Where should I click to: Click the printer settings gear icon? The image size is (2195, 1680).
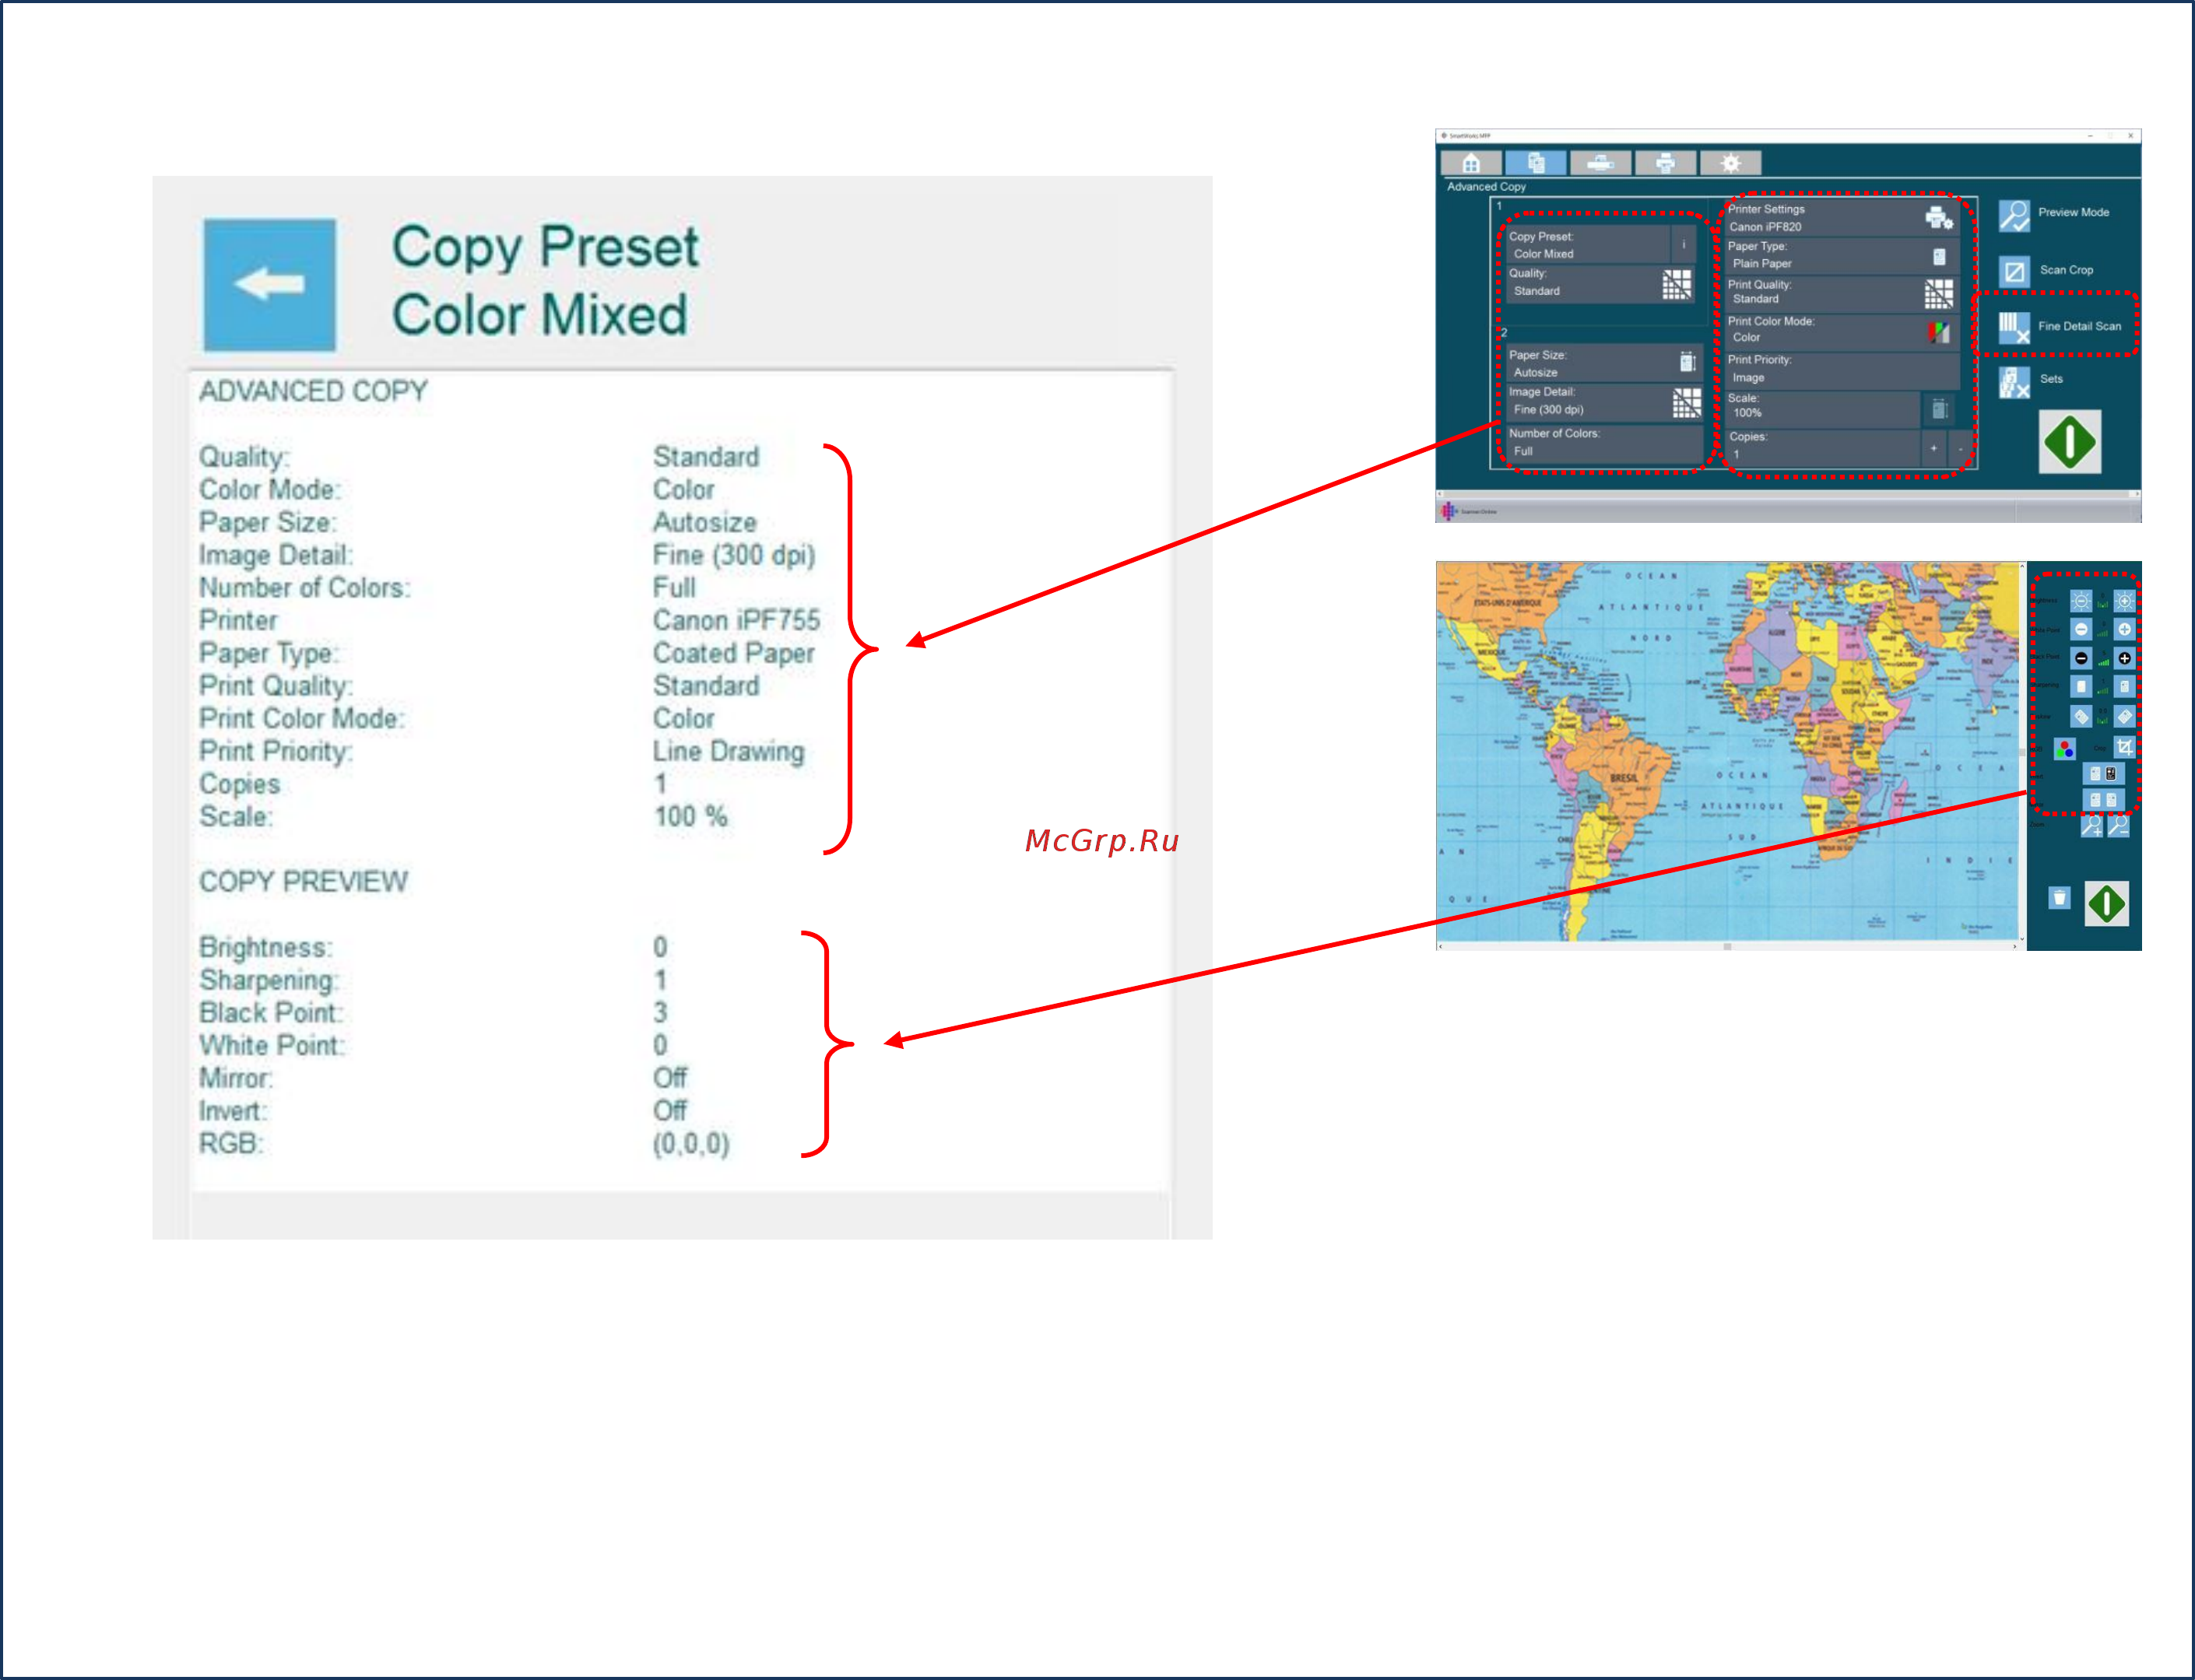[x=1939, y=218]
